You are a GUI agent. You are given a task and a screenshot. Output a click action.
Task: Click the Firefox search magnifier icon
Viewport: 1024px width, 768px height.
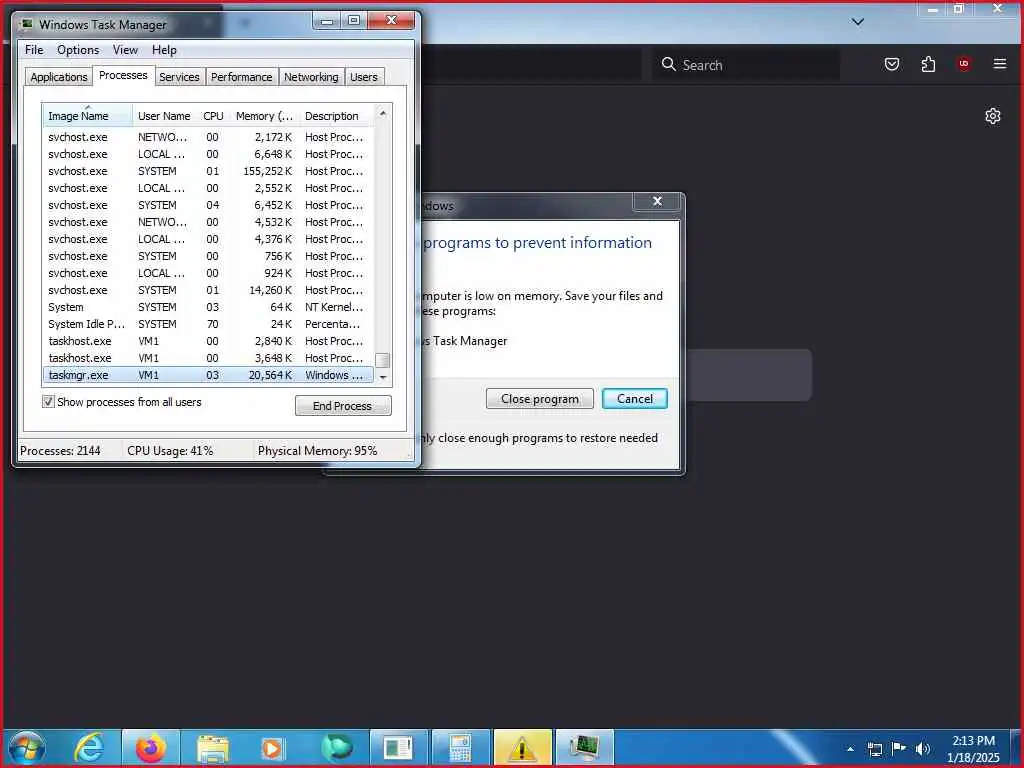point(668,64)
